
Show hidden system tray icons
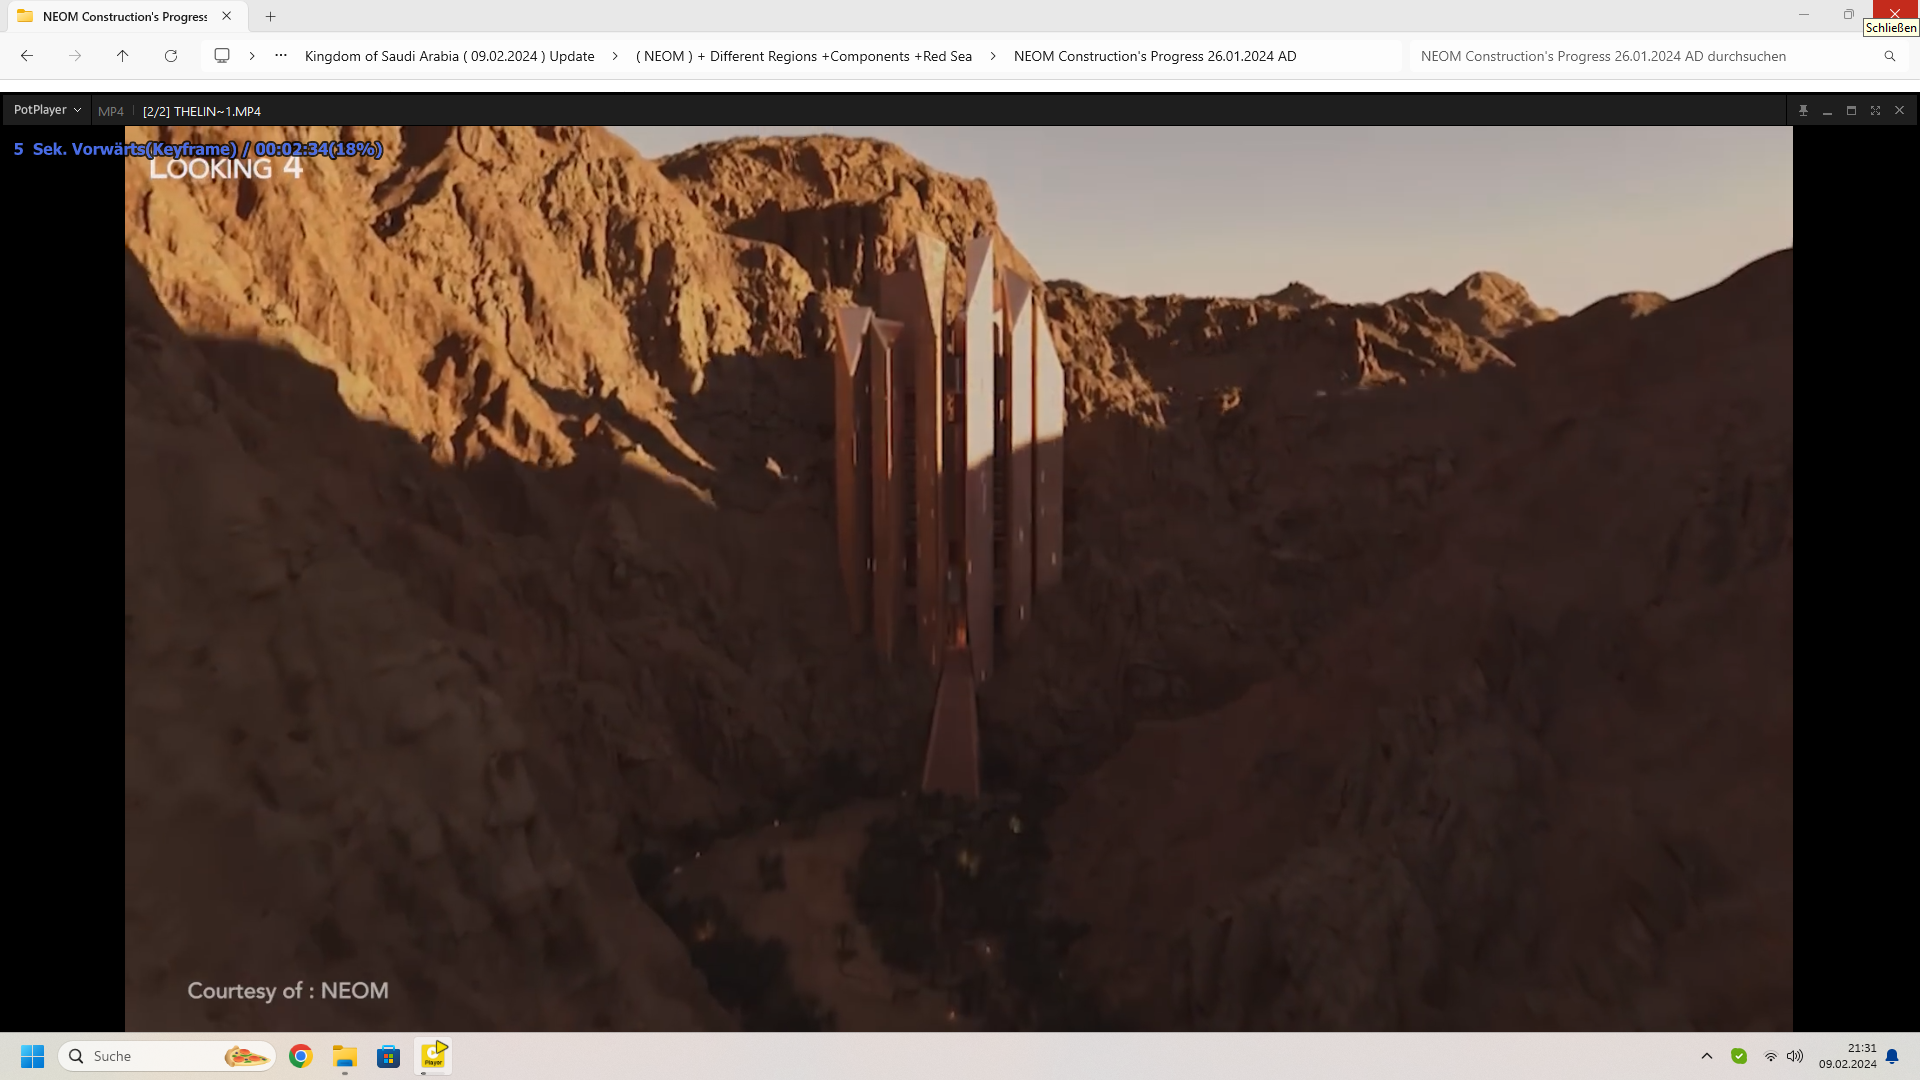tap(1707, 1056)
